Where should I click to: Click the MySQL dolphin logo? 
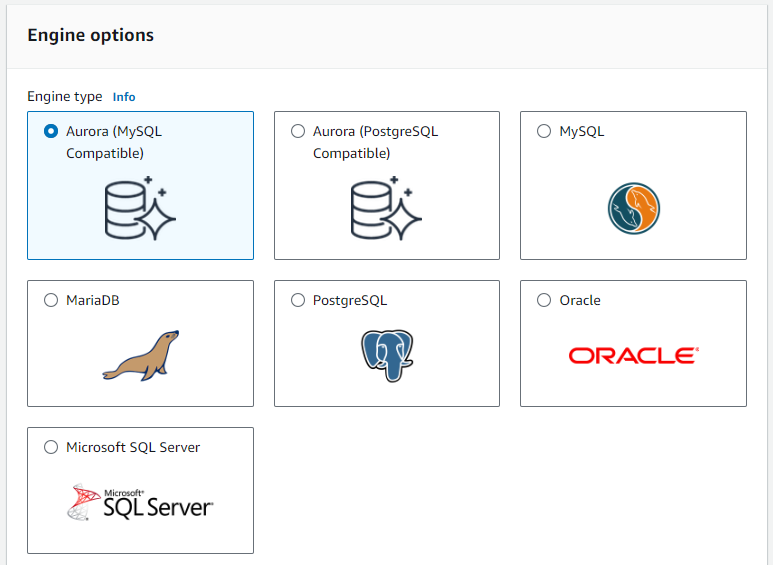point(633,208)
